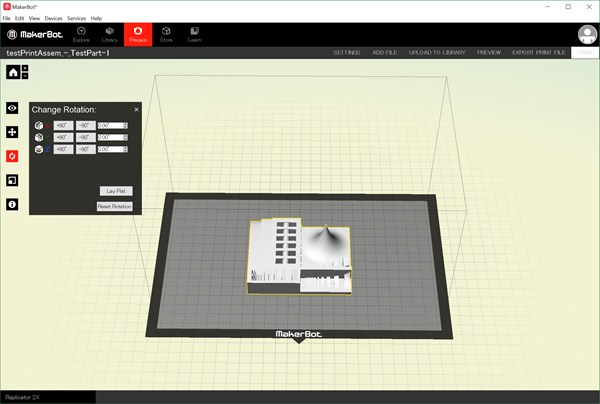Screen dimensions: 600x404
Task: Select the red Rotate tool
Action: [x=12, y=156]
